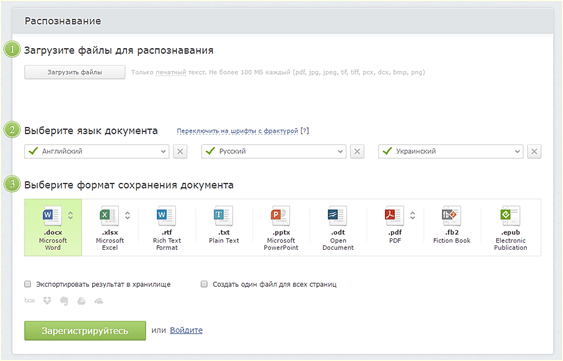Viewport: 563px width, 361px height.
Task: Click heading Загрузите файлы для распознавания
Action: click(x=118, y=50)
